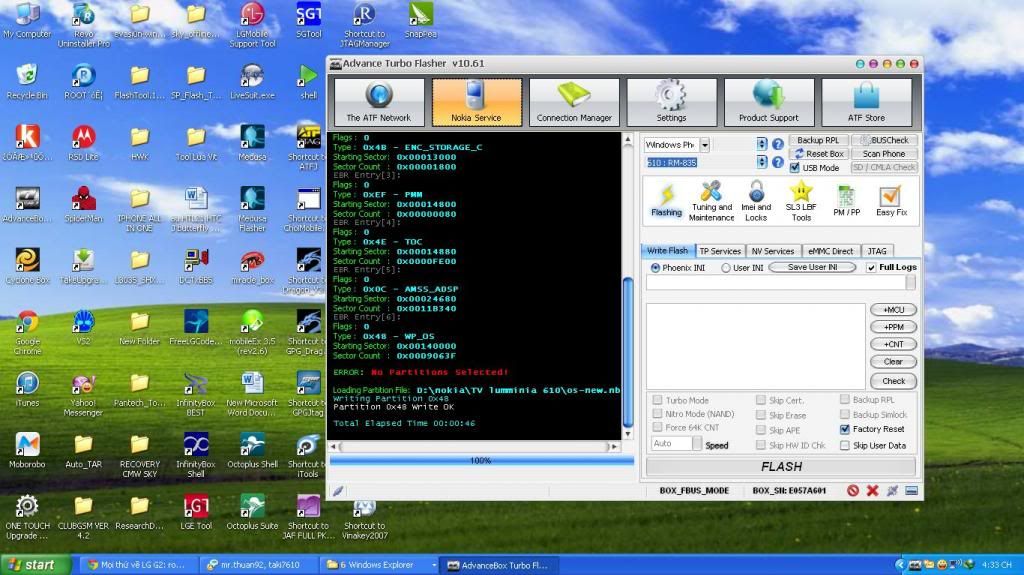This screenshot has height=575, width=1024.
Task: Click the 100% progress bar
Action: (x=481, y=461)
